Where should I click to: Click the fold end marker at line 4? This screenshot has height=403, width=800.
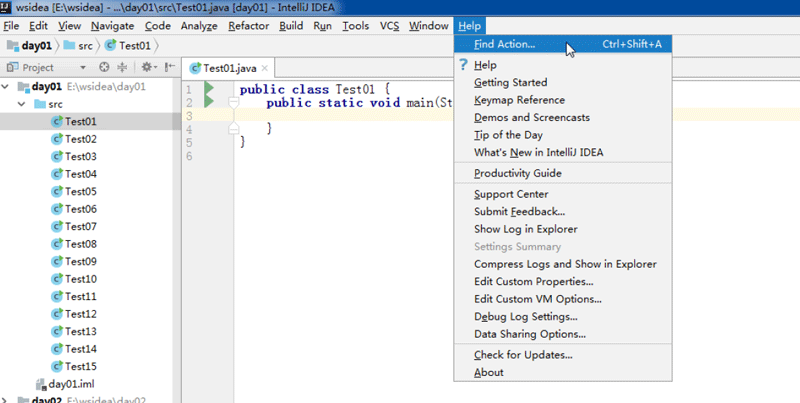pos(233,129)
